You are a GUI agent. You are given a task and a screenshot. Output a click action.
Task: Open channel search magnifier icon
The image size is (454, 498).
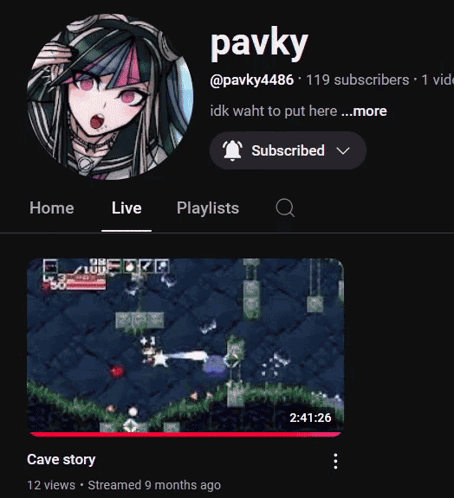tap(285, 208)
